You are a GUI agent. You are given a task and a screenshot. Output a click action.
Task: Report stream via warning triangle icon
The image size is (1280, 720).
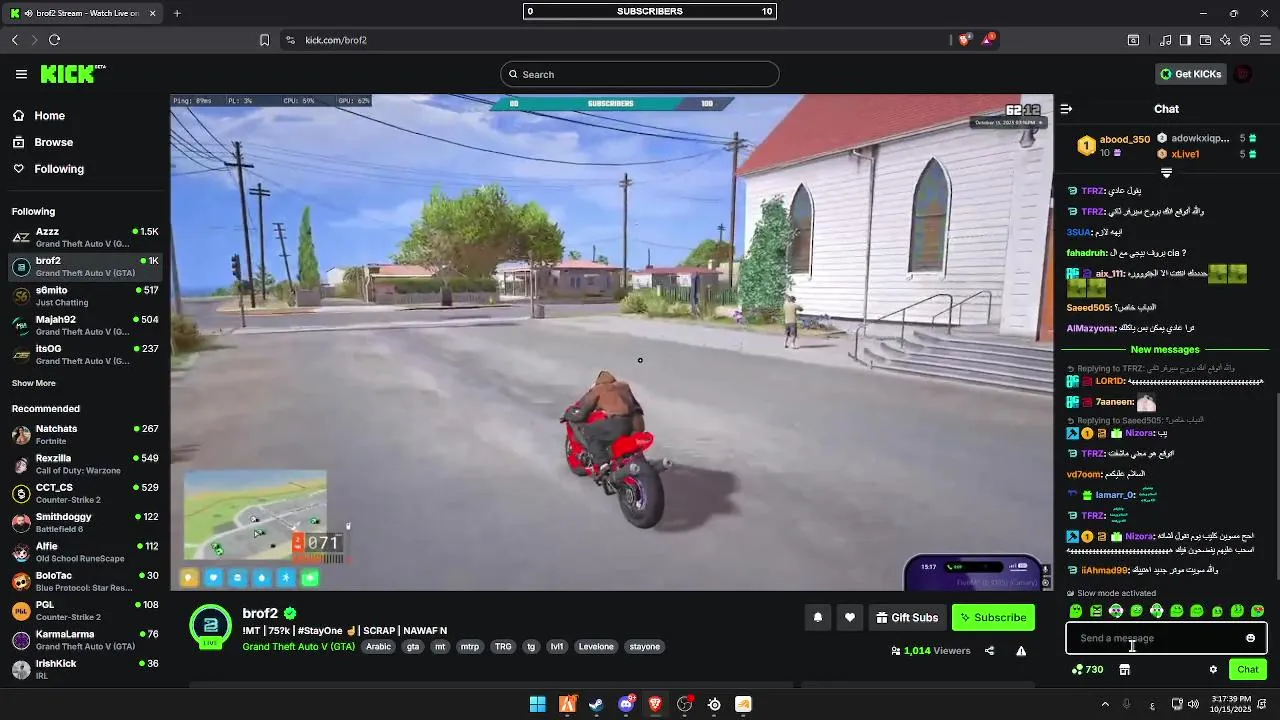(x=1021, y=651)
